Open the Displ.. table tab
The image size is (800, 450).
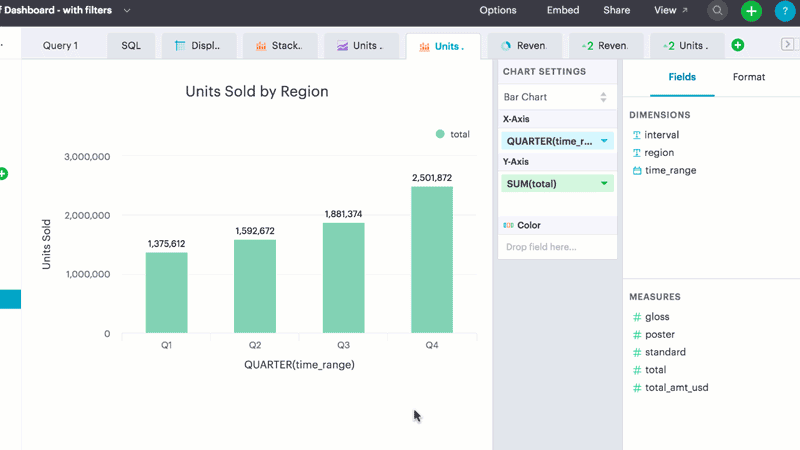[199, 46]
